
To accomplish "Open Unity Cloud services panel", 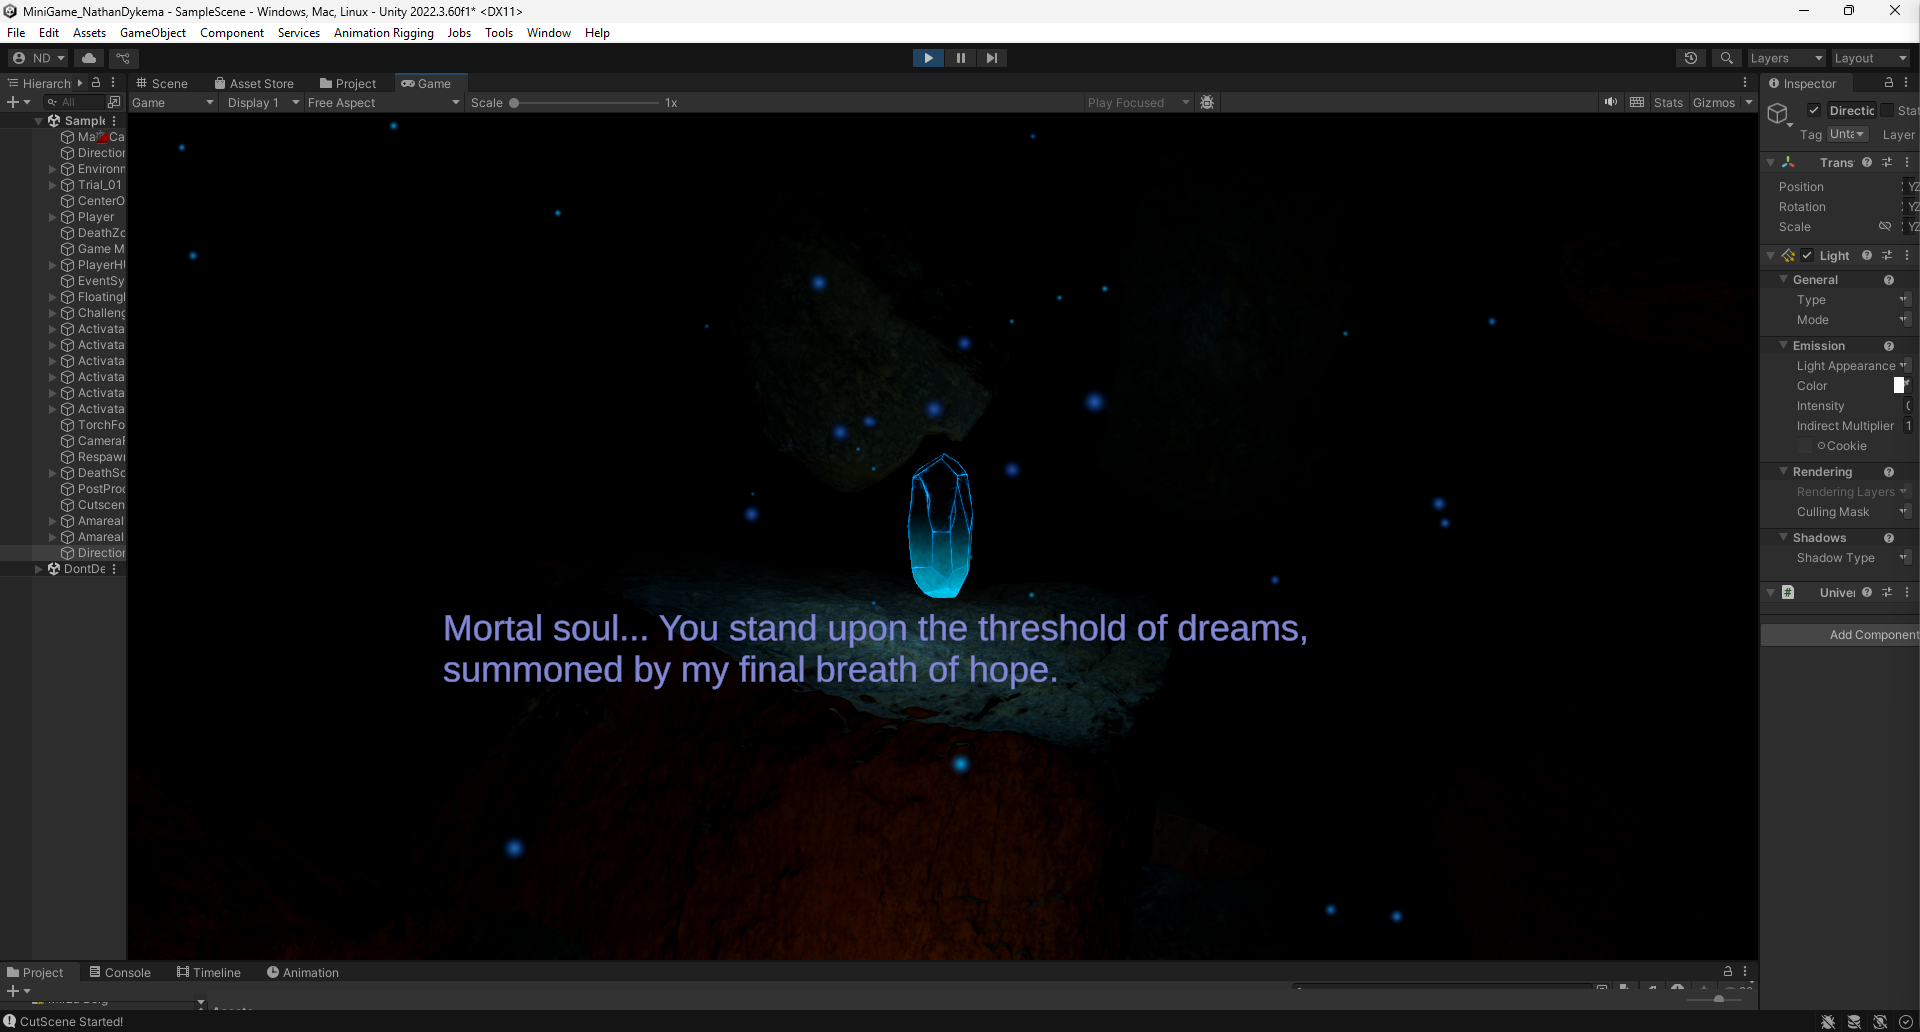I will [x=89, y=58].
